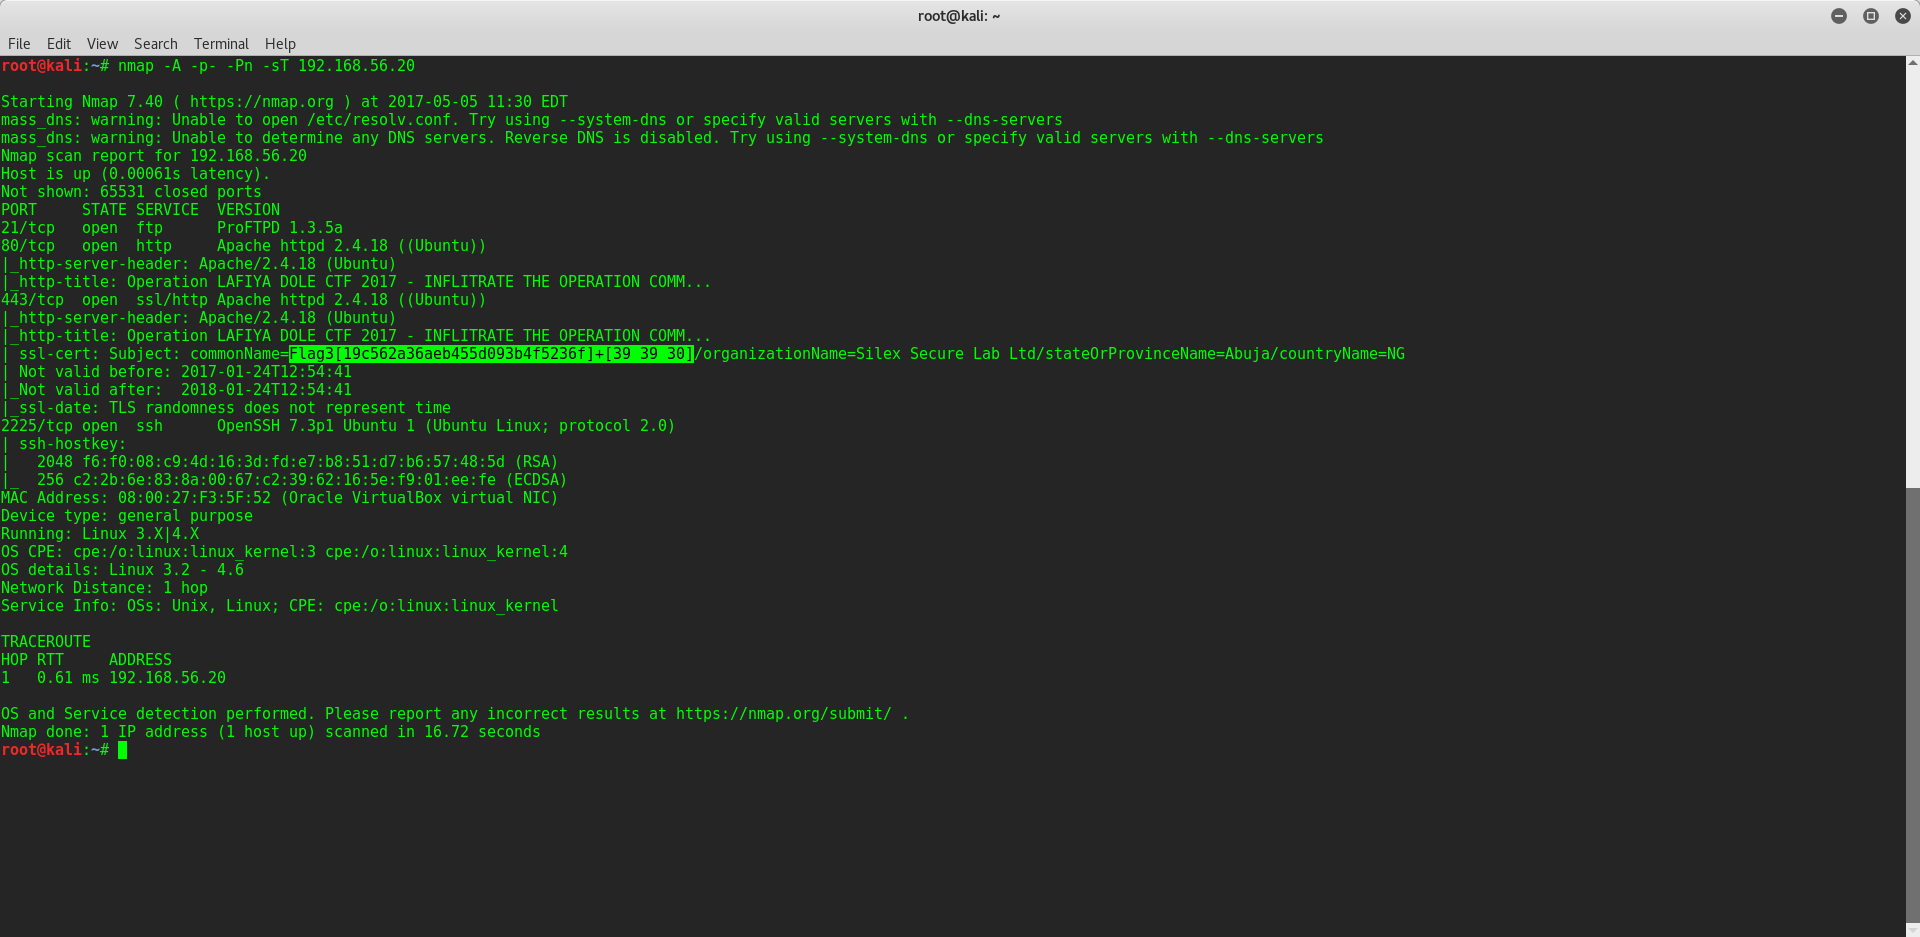Viewport: 1920px width, 937px height.
Task: Click the highlighted Flag3 text
Action: pyautogui.click(x=491, y=354)
